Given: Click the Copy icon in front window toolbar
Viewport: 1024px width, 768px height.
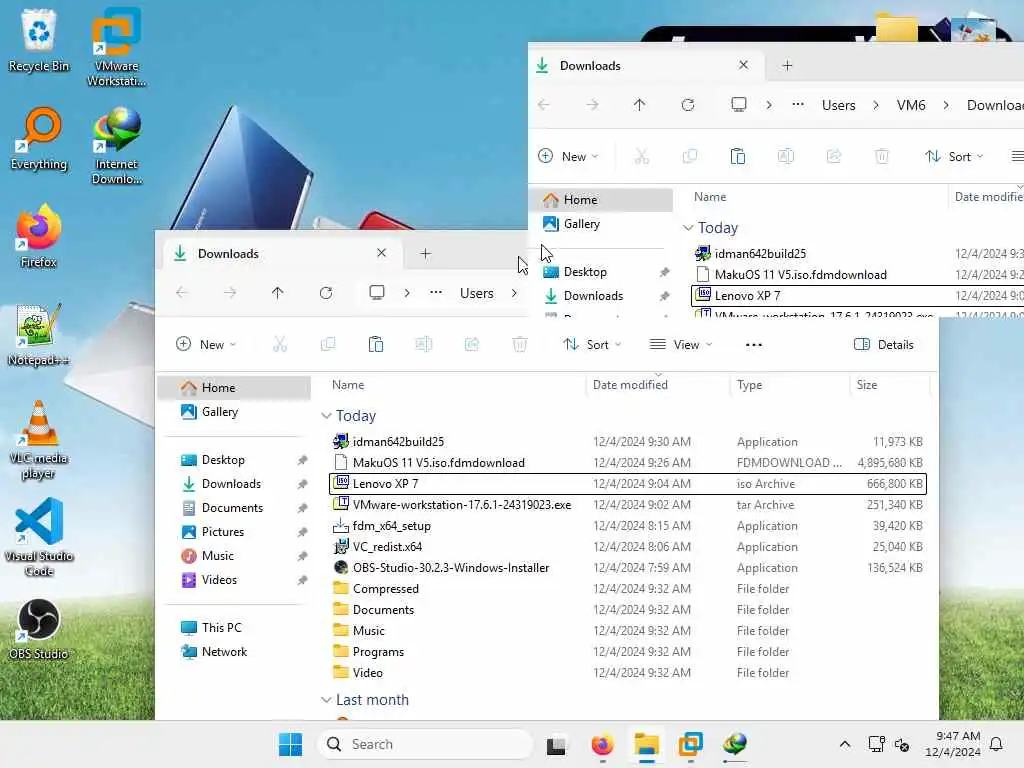Looking at the screenshot, I should [x=328, y=344].
